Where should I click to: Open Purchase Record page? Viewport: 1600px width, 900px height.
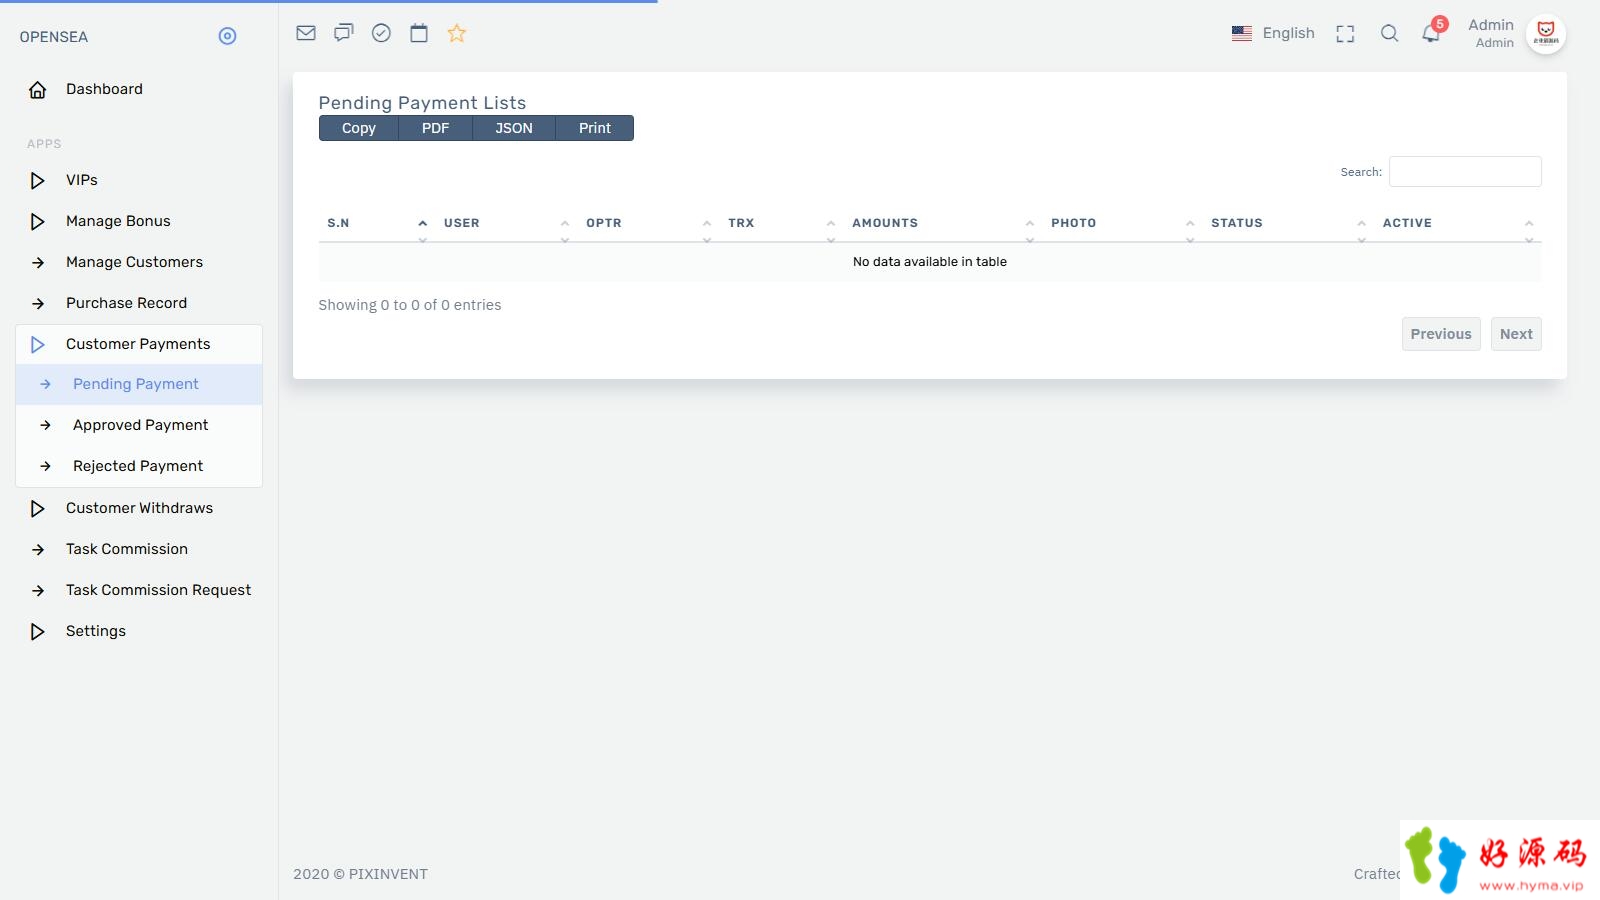139,303
